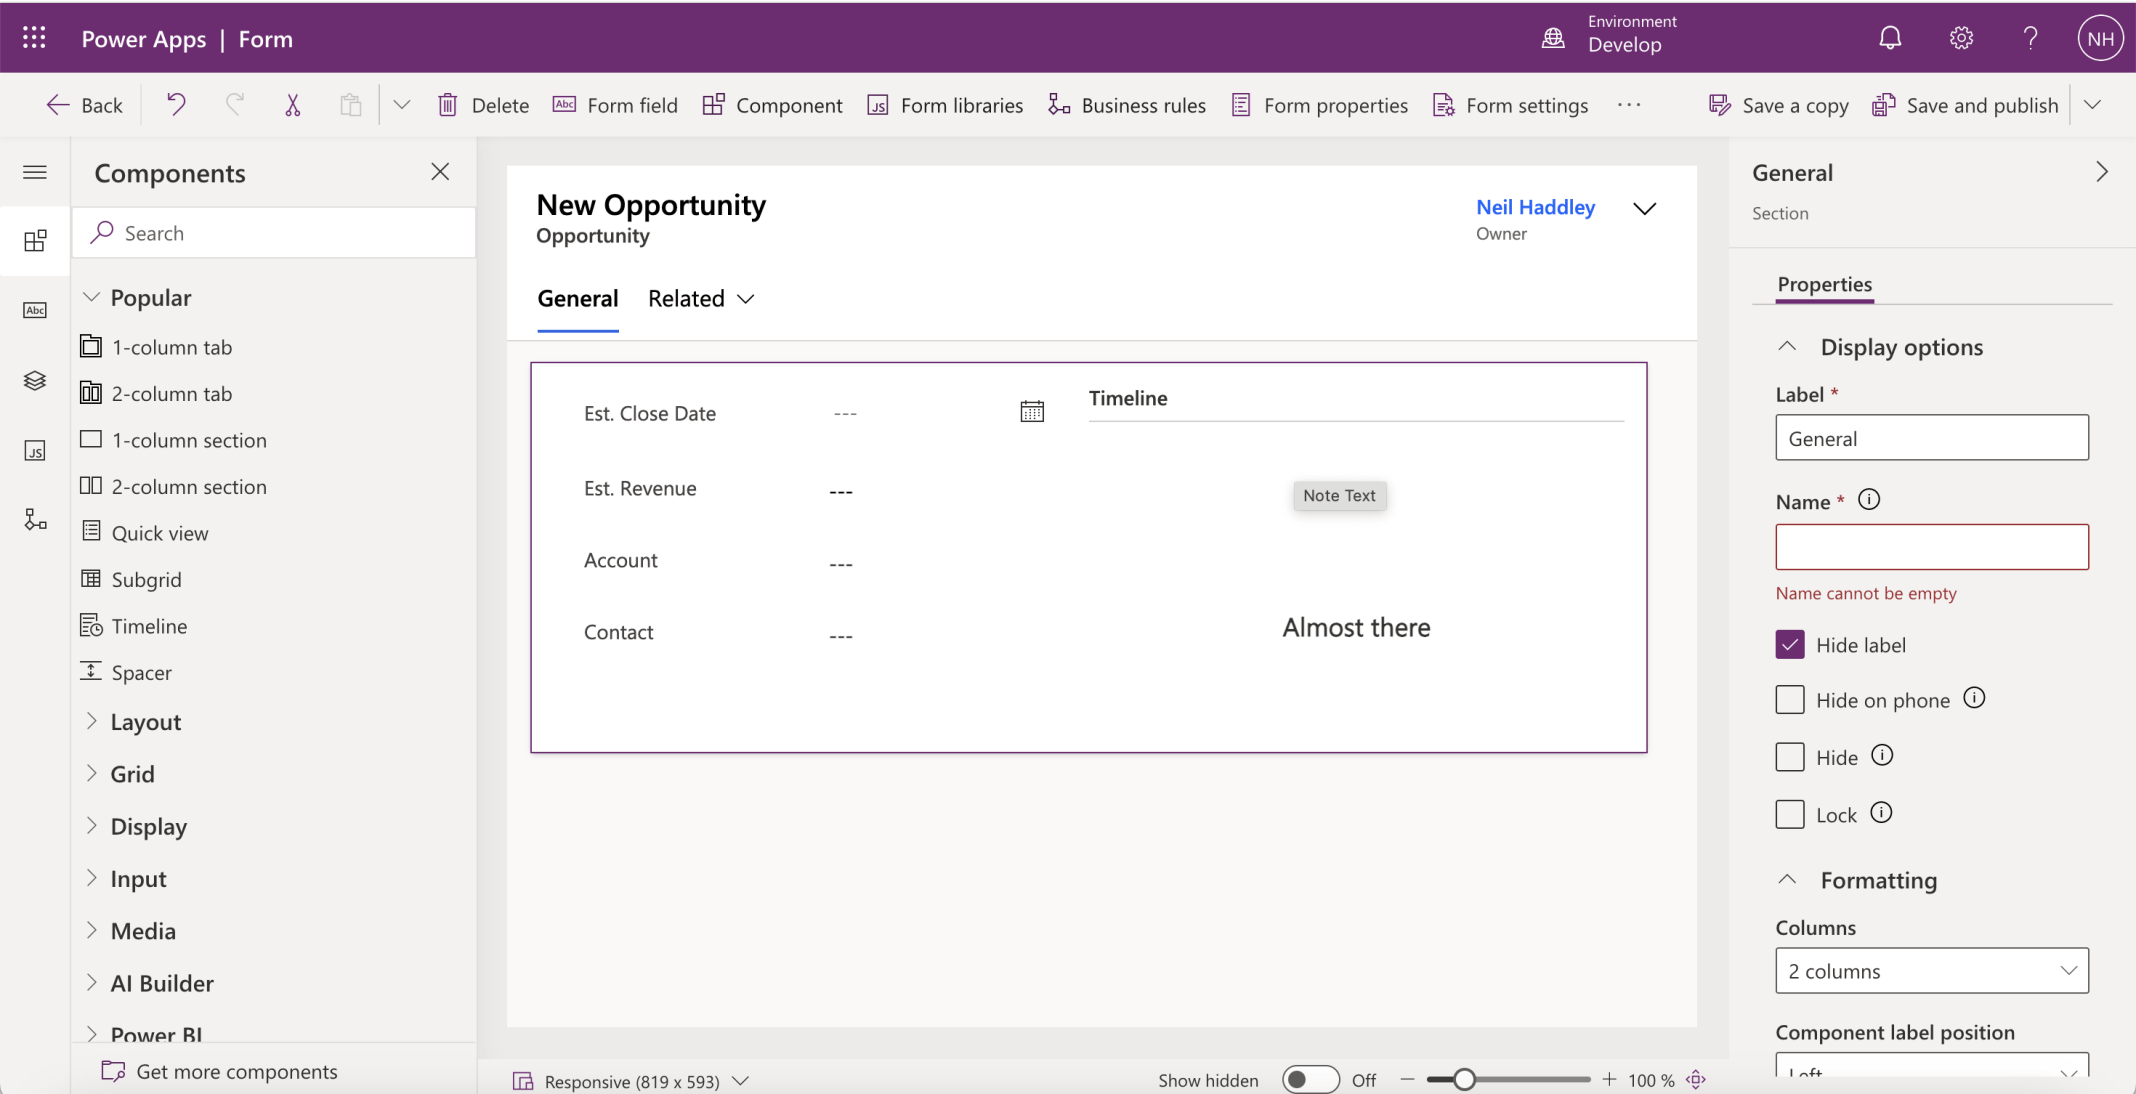The width and height of the screenshot is (2136, 1094).
Task: Open the Columns dropdown showing 2 columns
Action: tap(1931, 971)
